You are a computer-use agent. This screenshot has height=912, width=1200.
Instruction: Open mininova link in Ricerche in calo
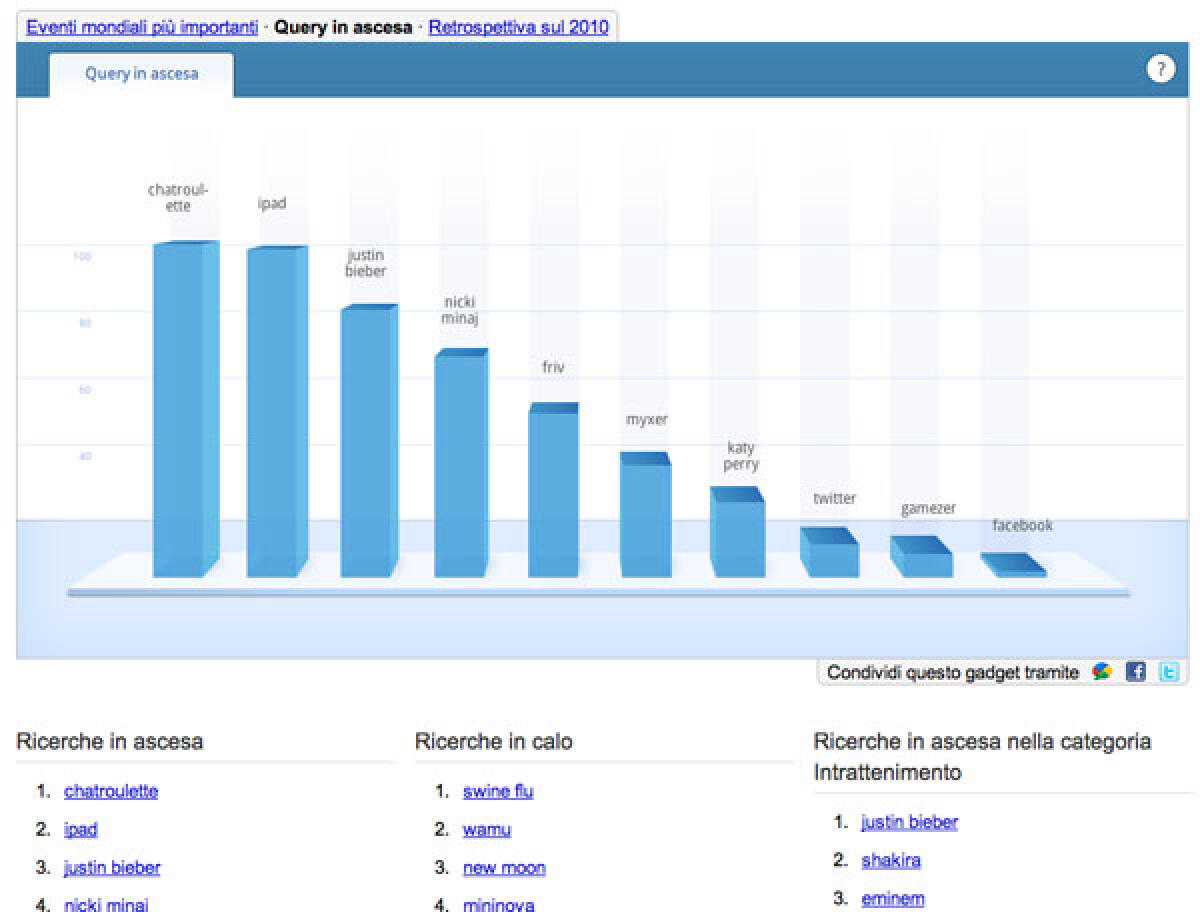coord(498,904)
